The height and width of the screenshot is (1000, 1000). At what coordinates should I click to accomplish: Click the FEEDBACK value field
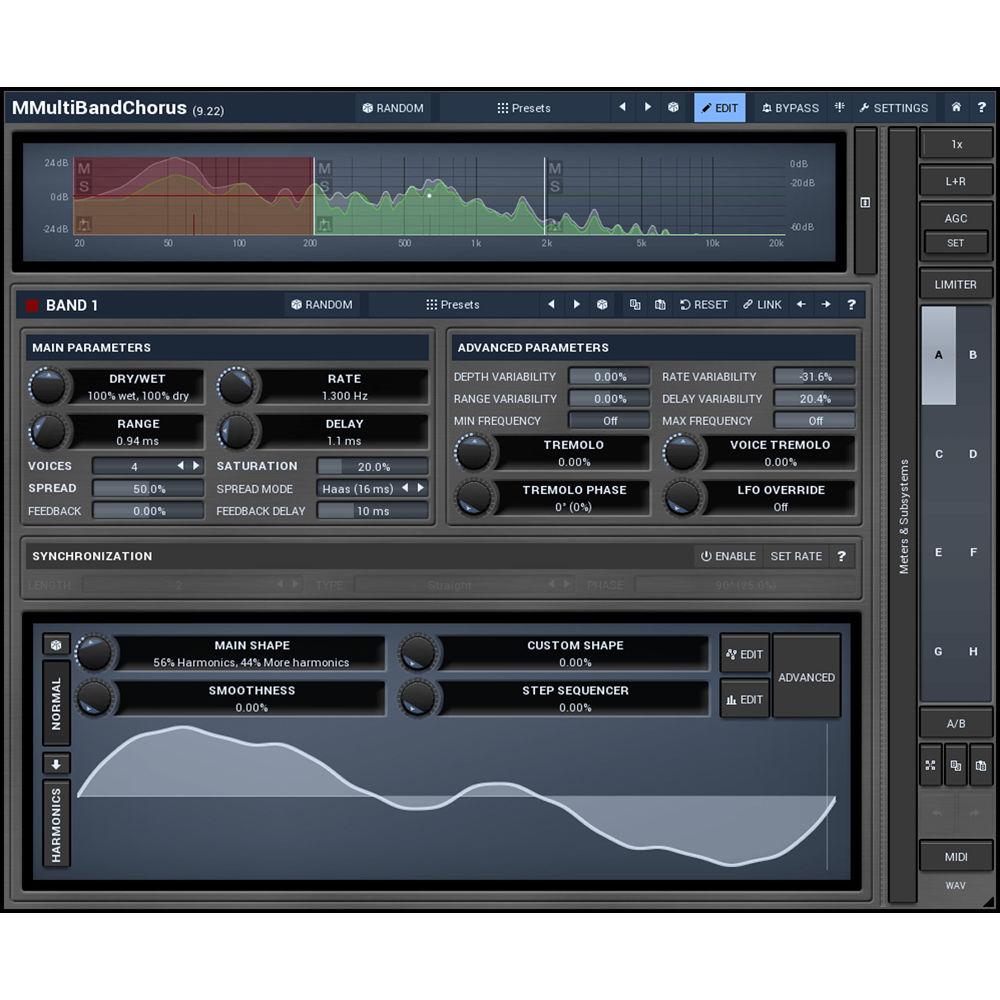pyautogui.click(x=148, y=511)
